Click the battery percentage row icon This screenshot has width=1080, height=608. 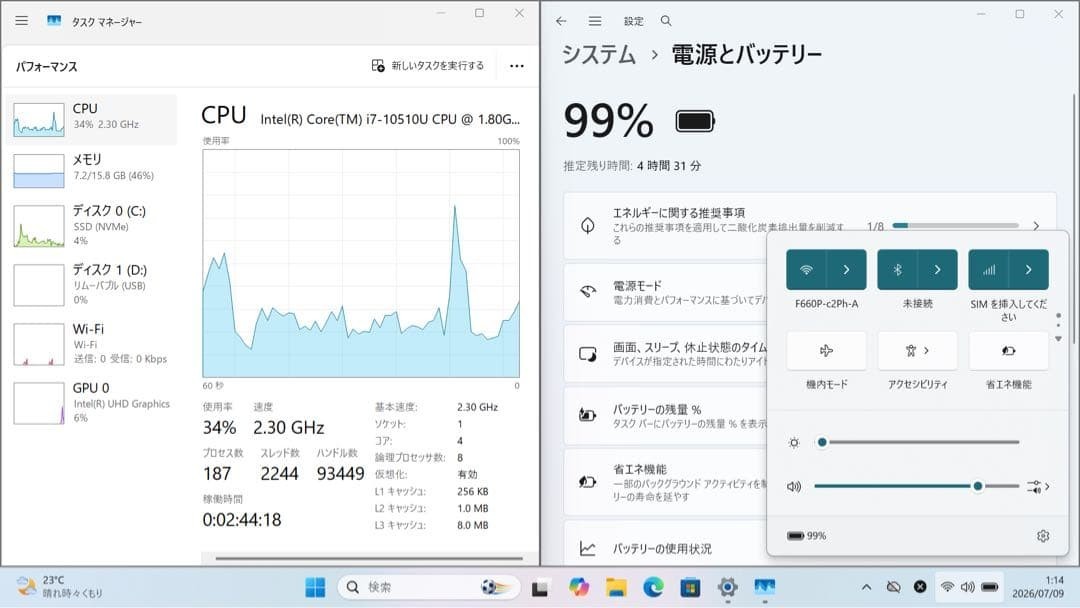(588, 415)
